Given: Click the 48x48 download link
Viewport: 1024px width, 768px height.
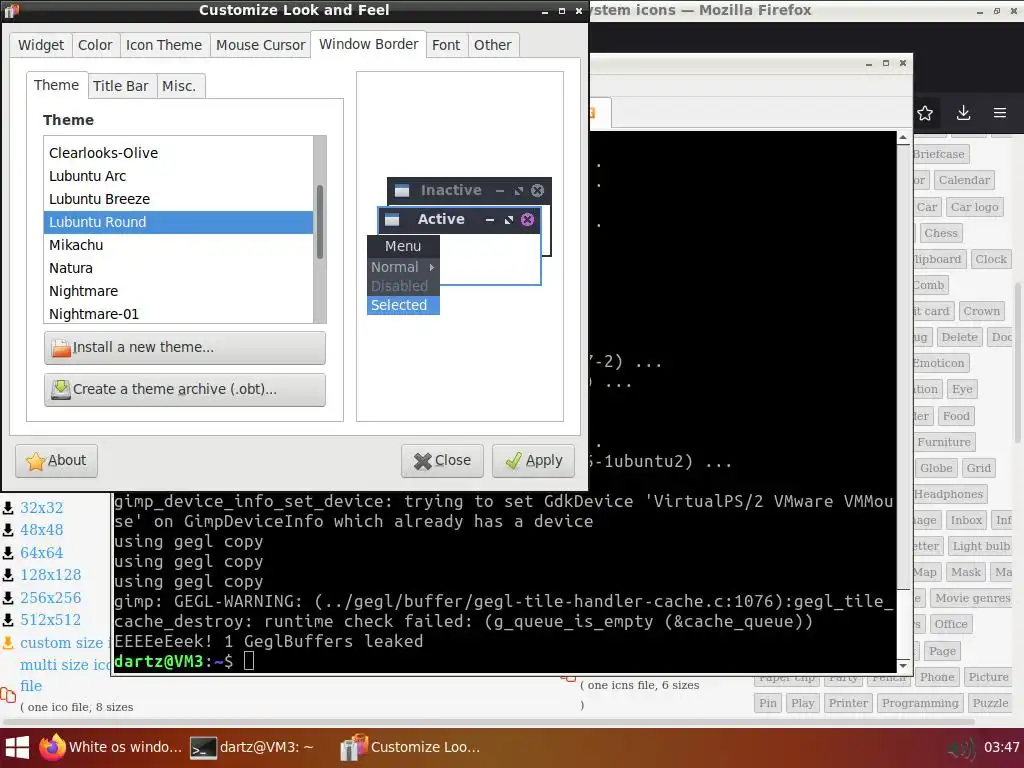Looking at the screenshot, I should 41,530.
